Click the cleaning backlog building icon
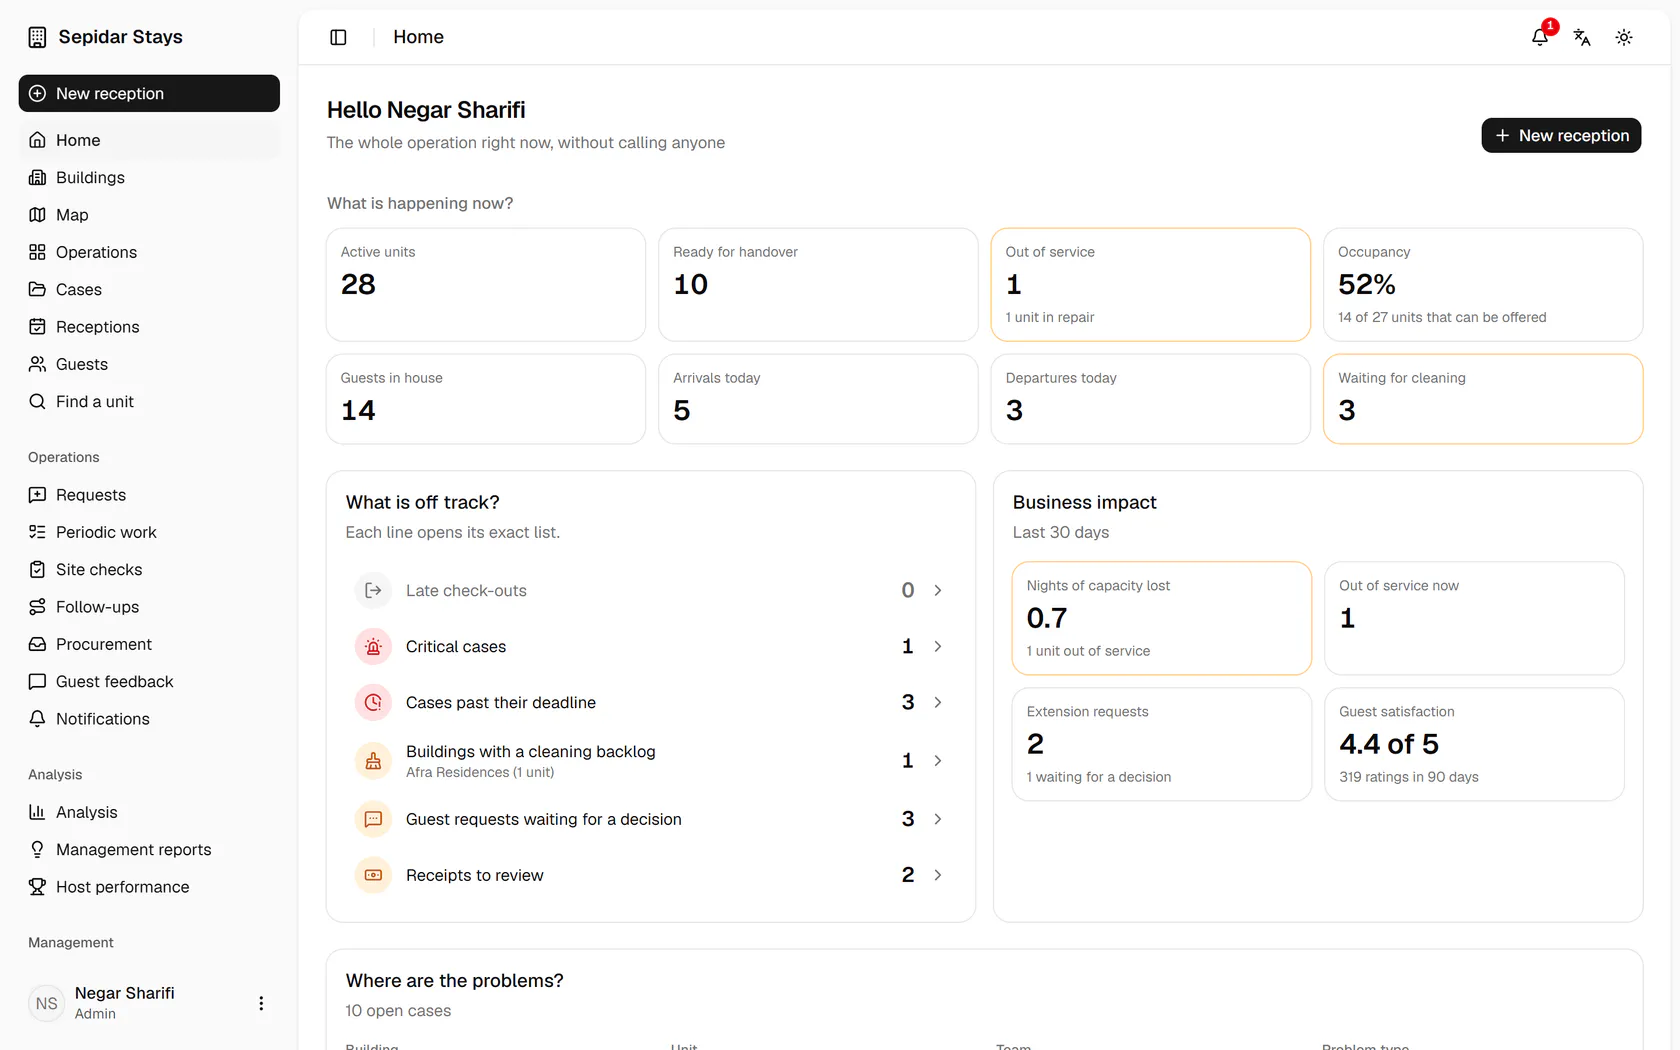The image size is (1680, 1050). pos(373,761)
